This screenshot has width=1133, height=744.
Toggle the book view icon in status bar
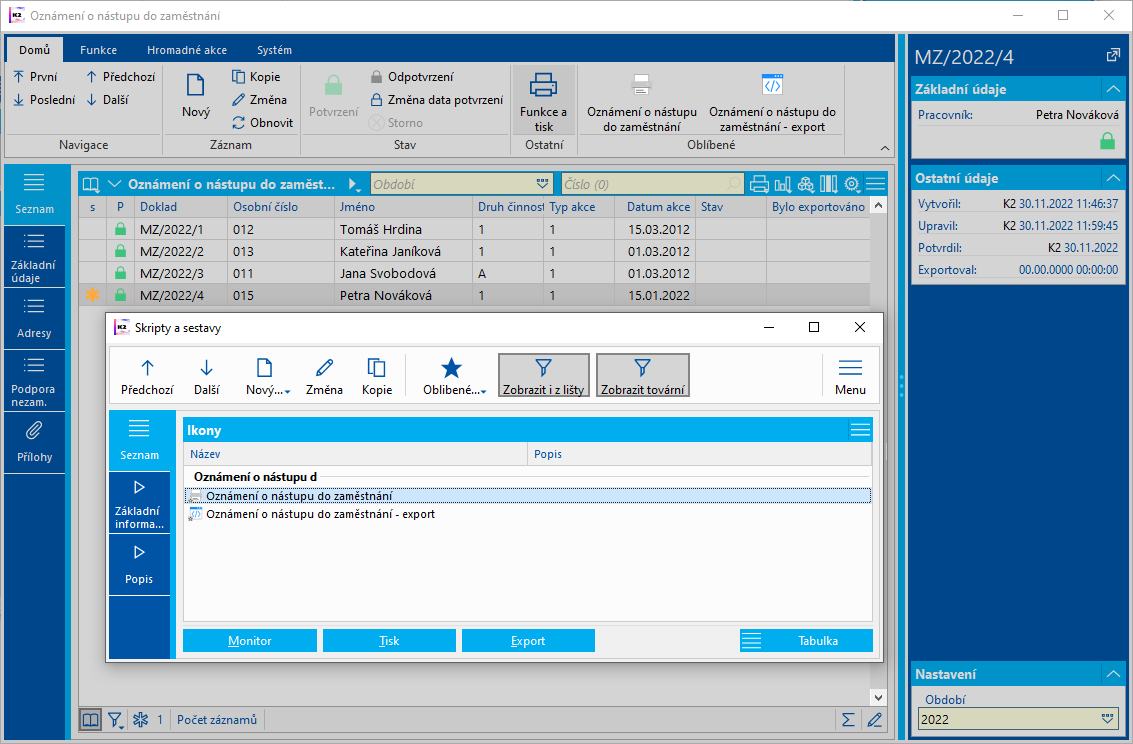(x=90, y=719)
